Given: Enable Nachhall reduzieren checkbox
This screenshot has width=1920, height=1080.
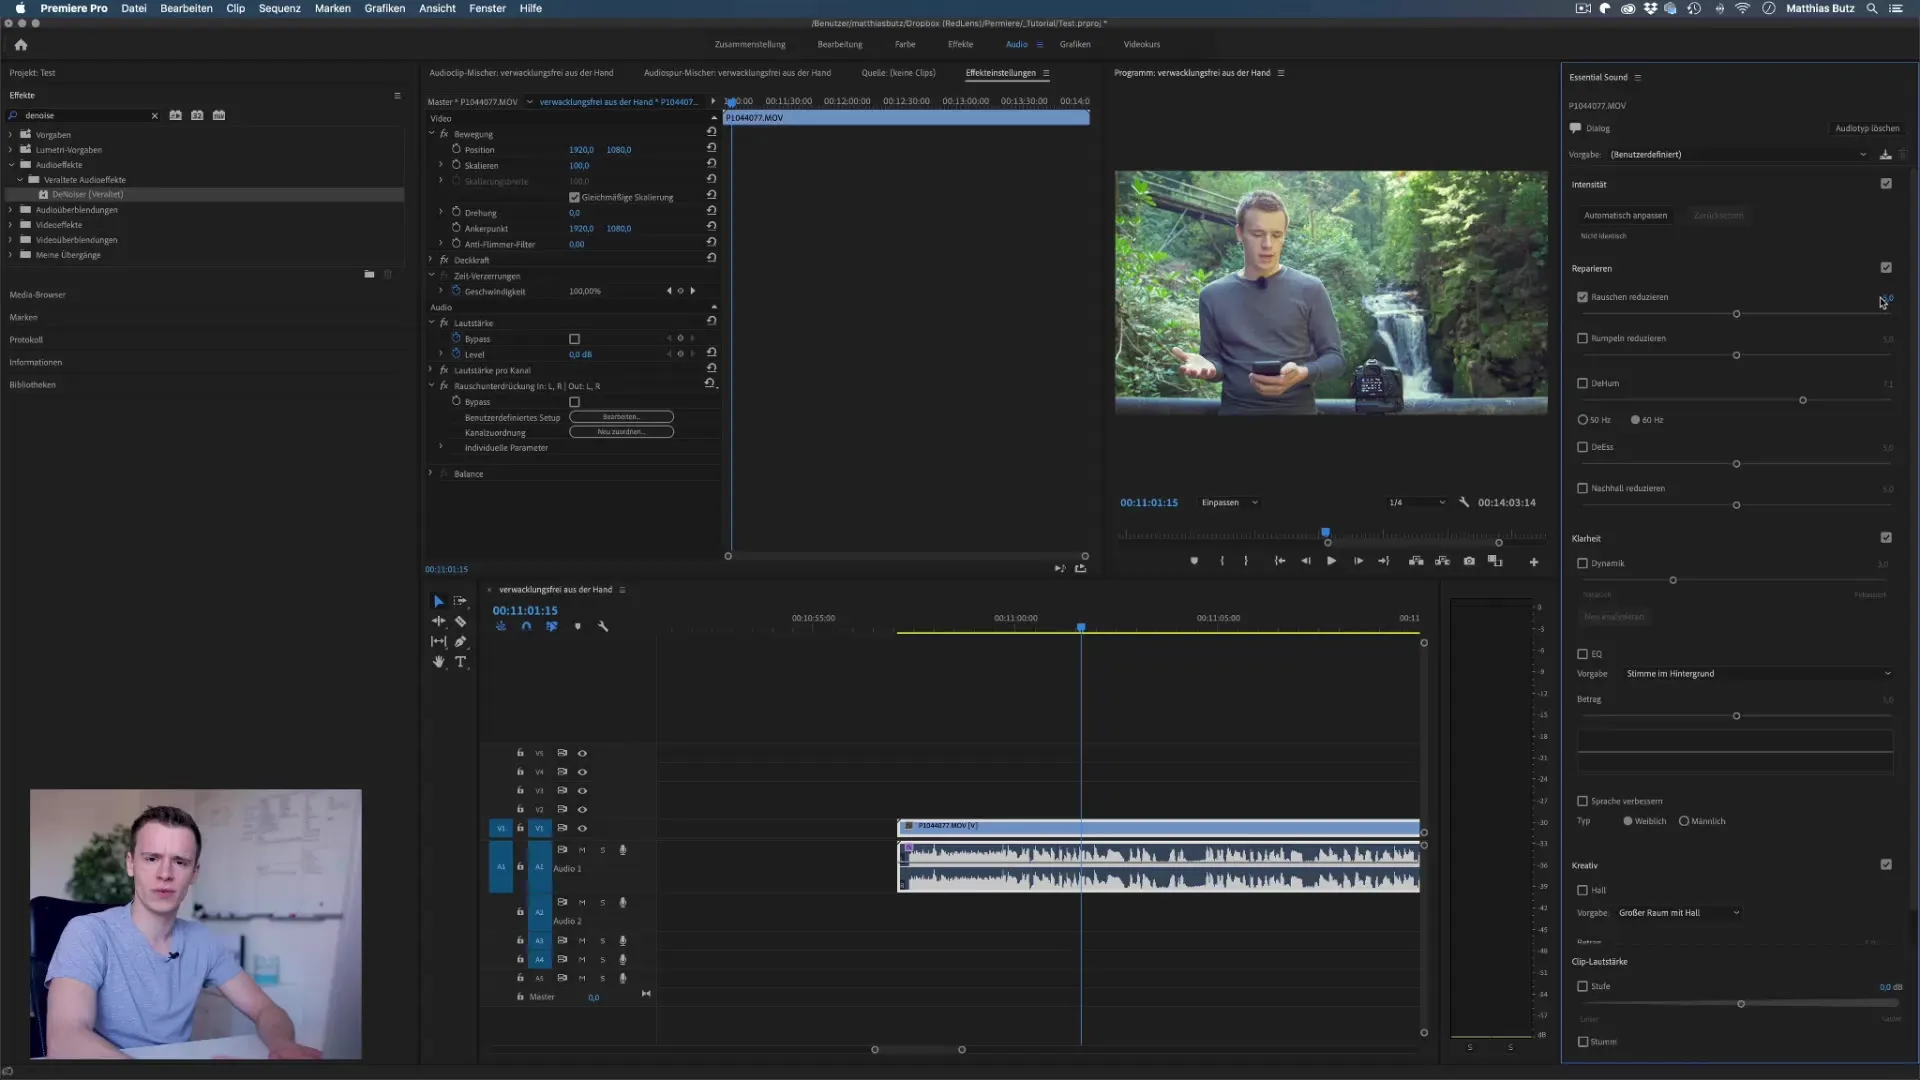Looking at the screenshot, I should (x=1582, y=488).
